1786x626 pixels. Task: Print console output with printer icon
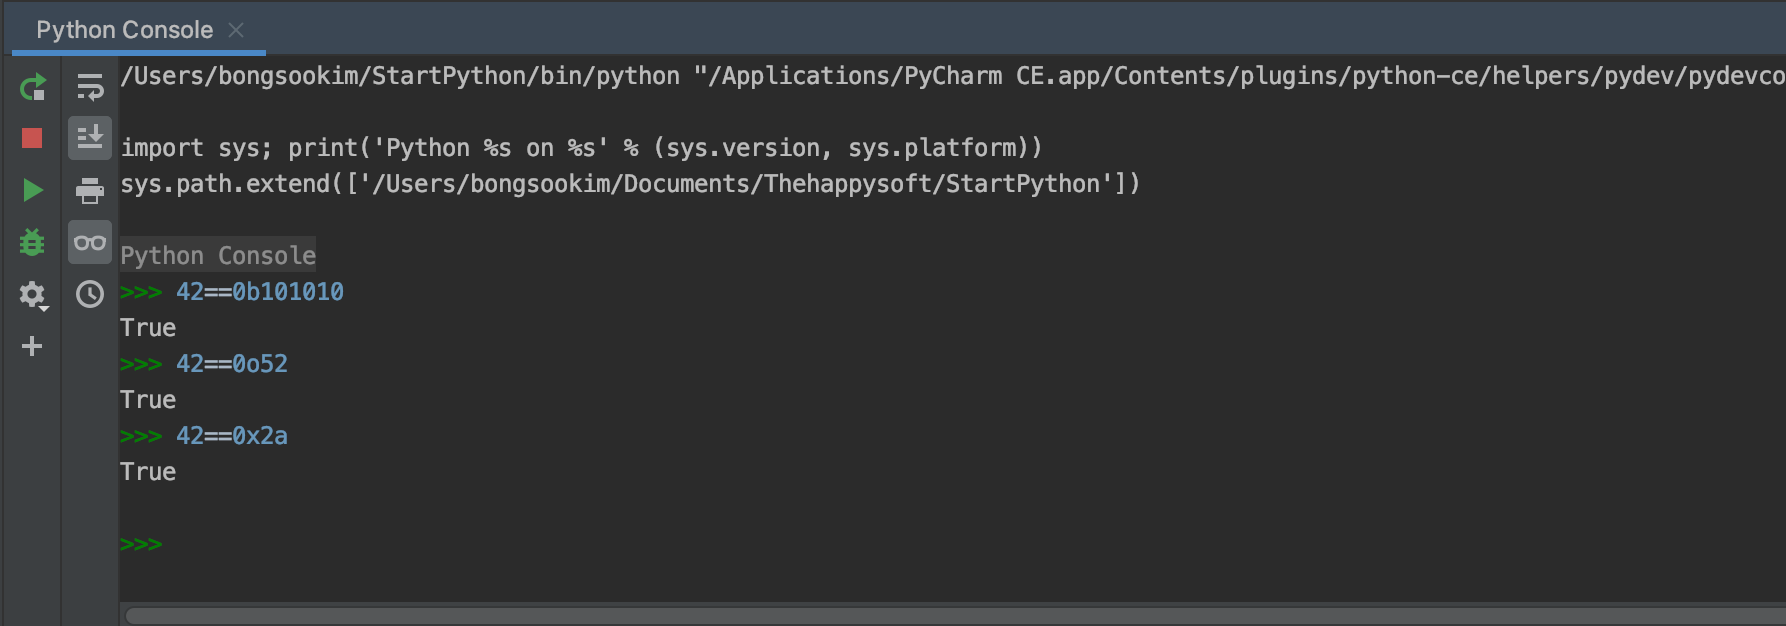click(90, 190)
